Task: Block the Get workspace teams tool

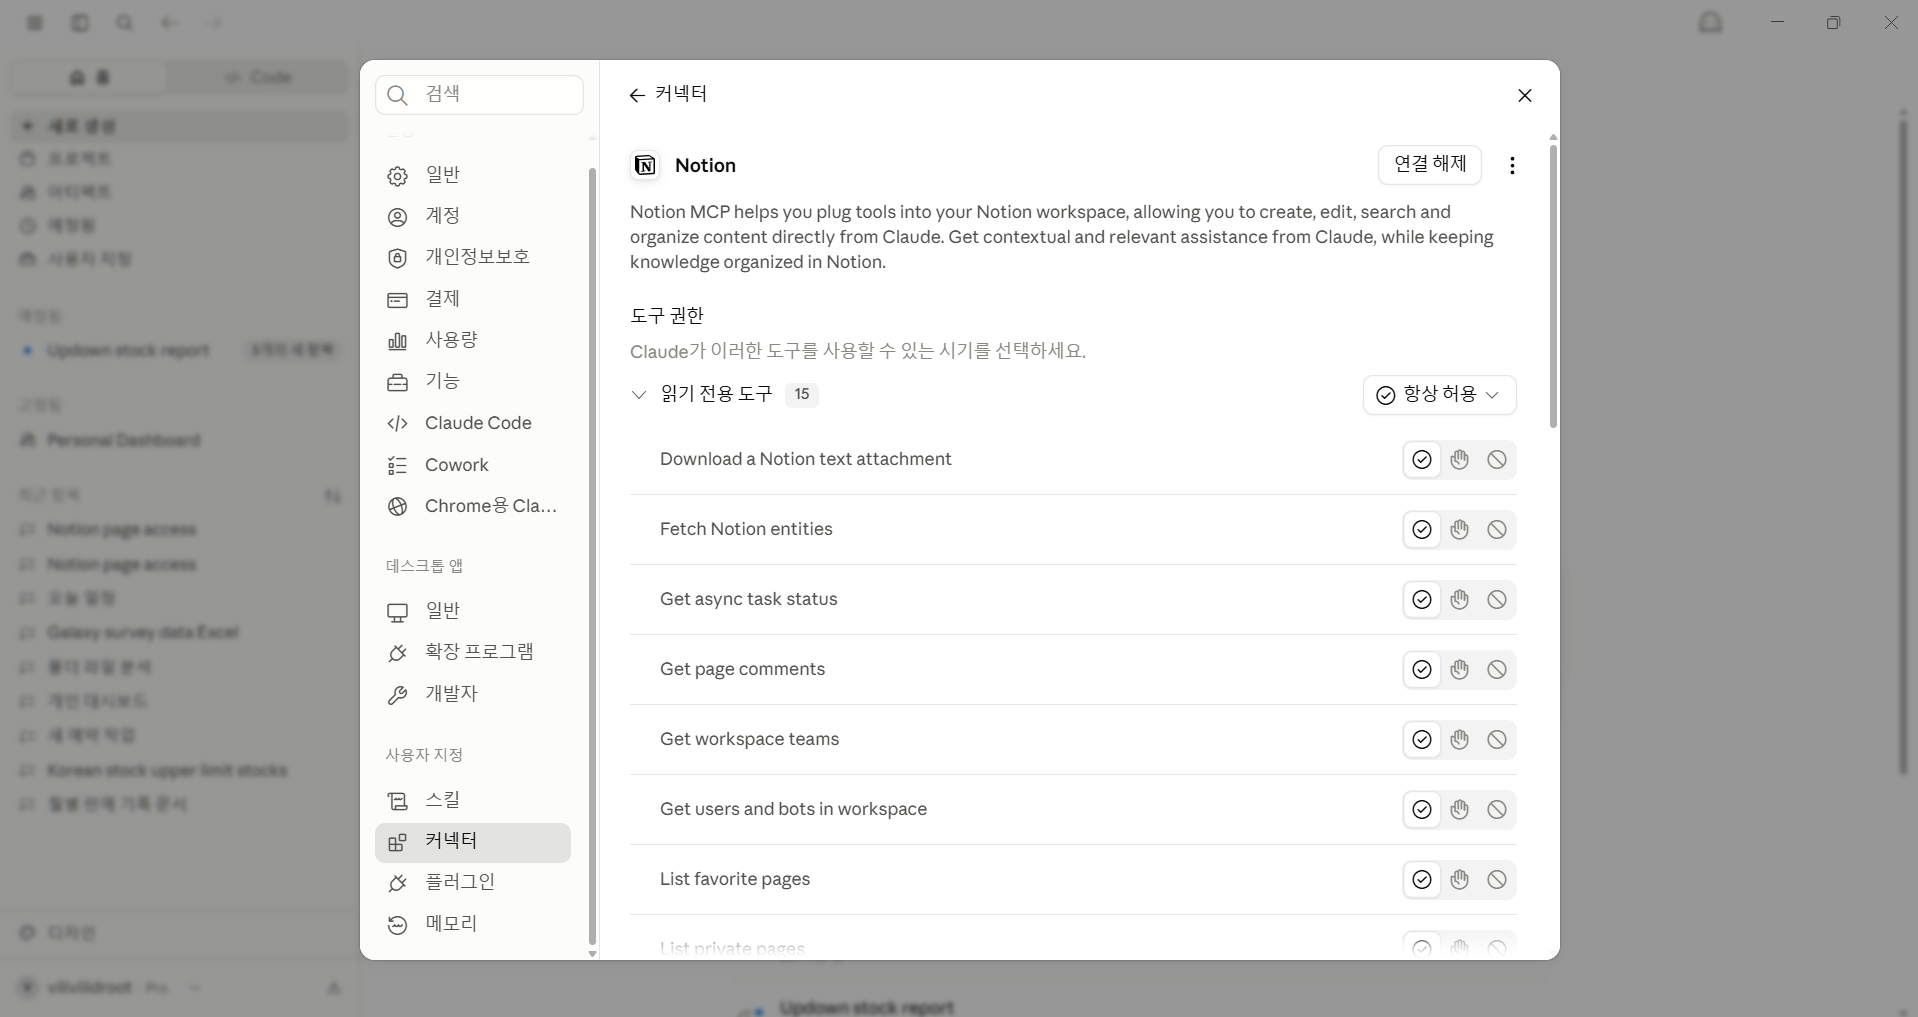Action: tap(1497, 740)
